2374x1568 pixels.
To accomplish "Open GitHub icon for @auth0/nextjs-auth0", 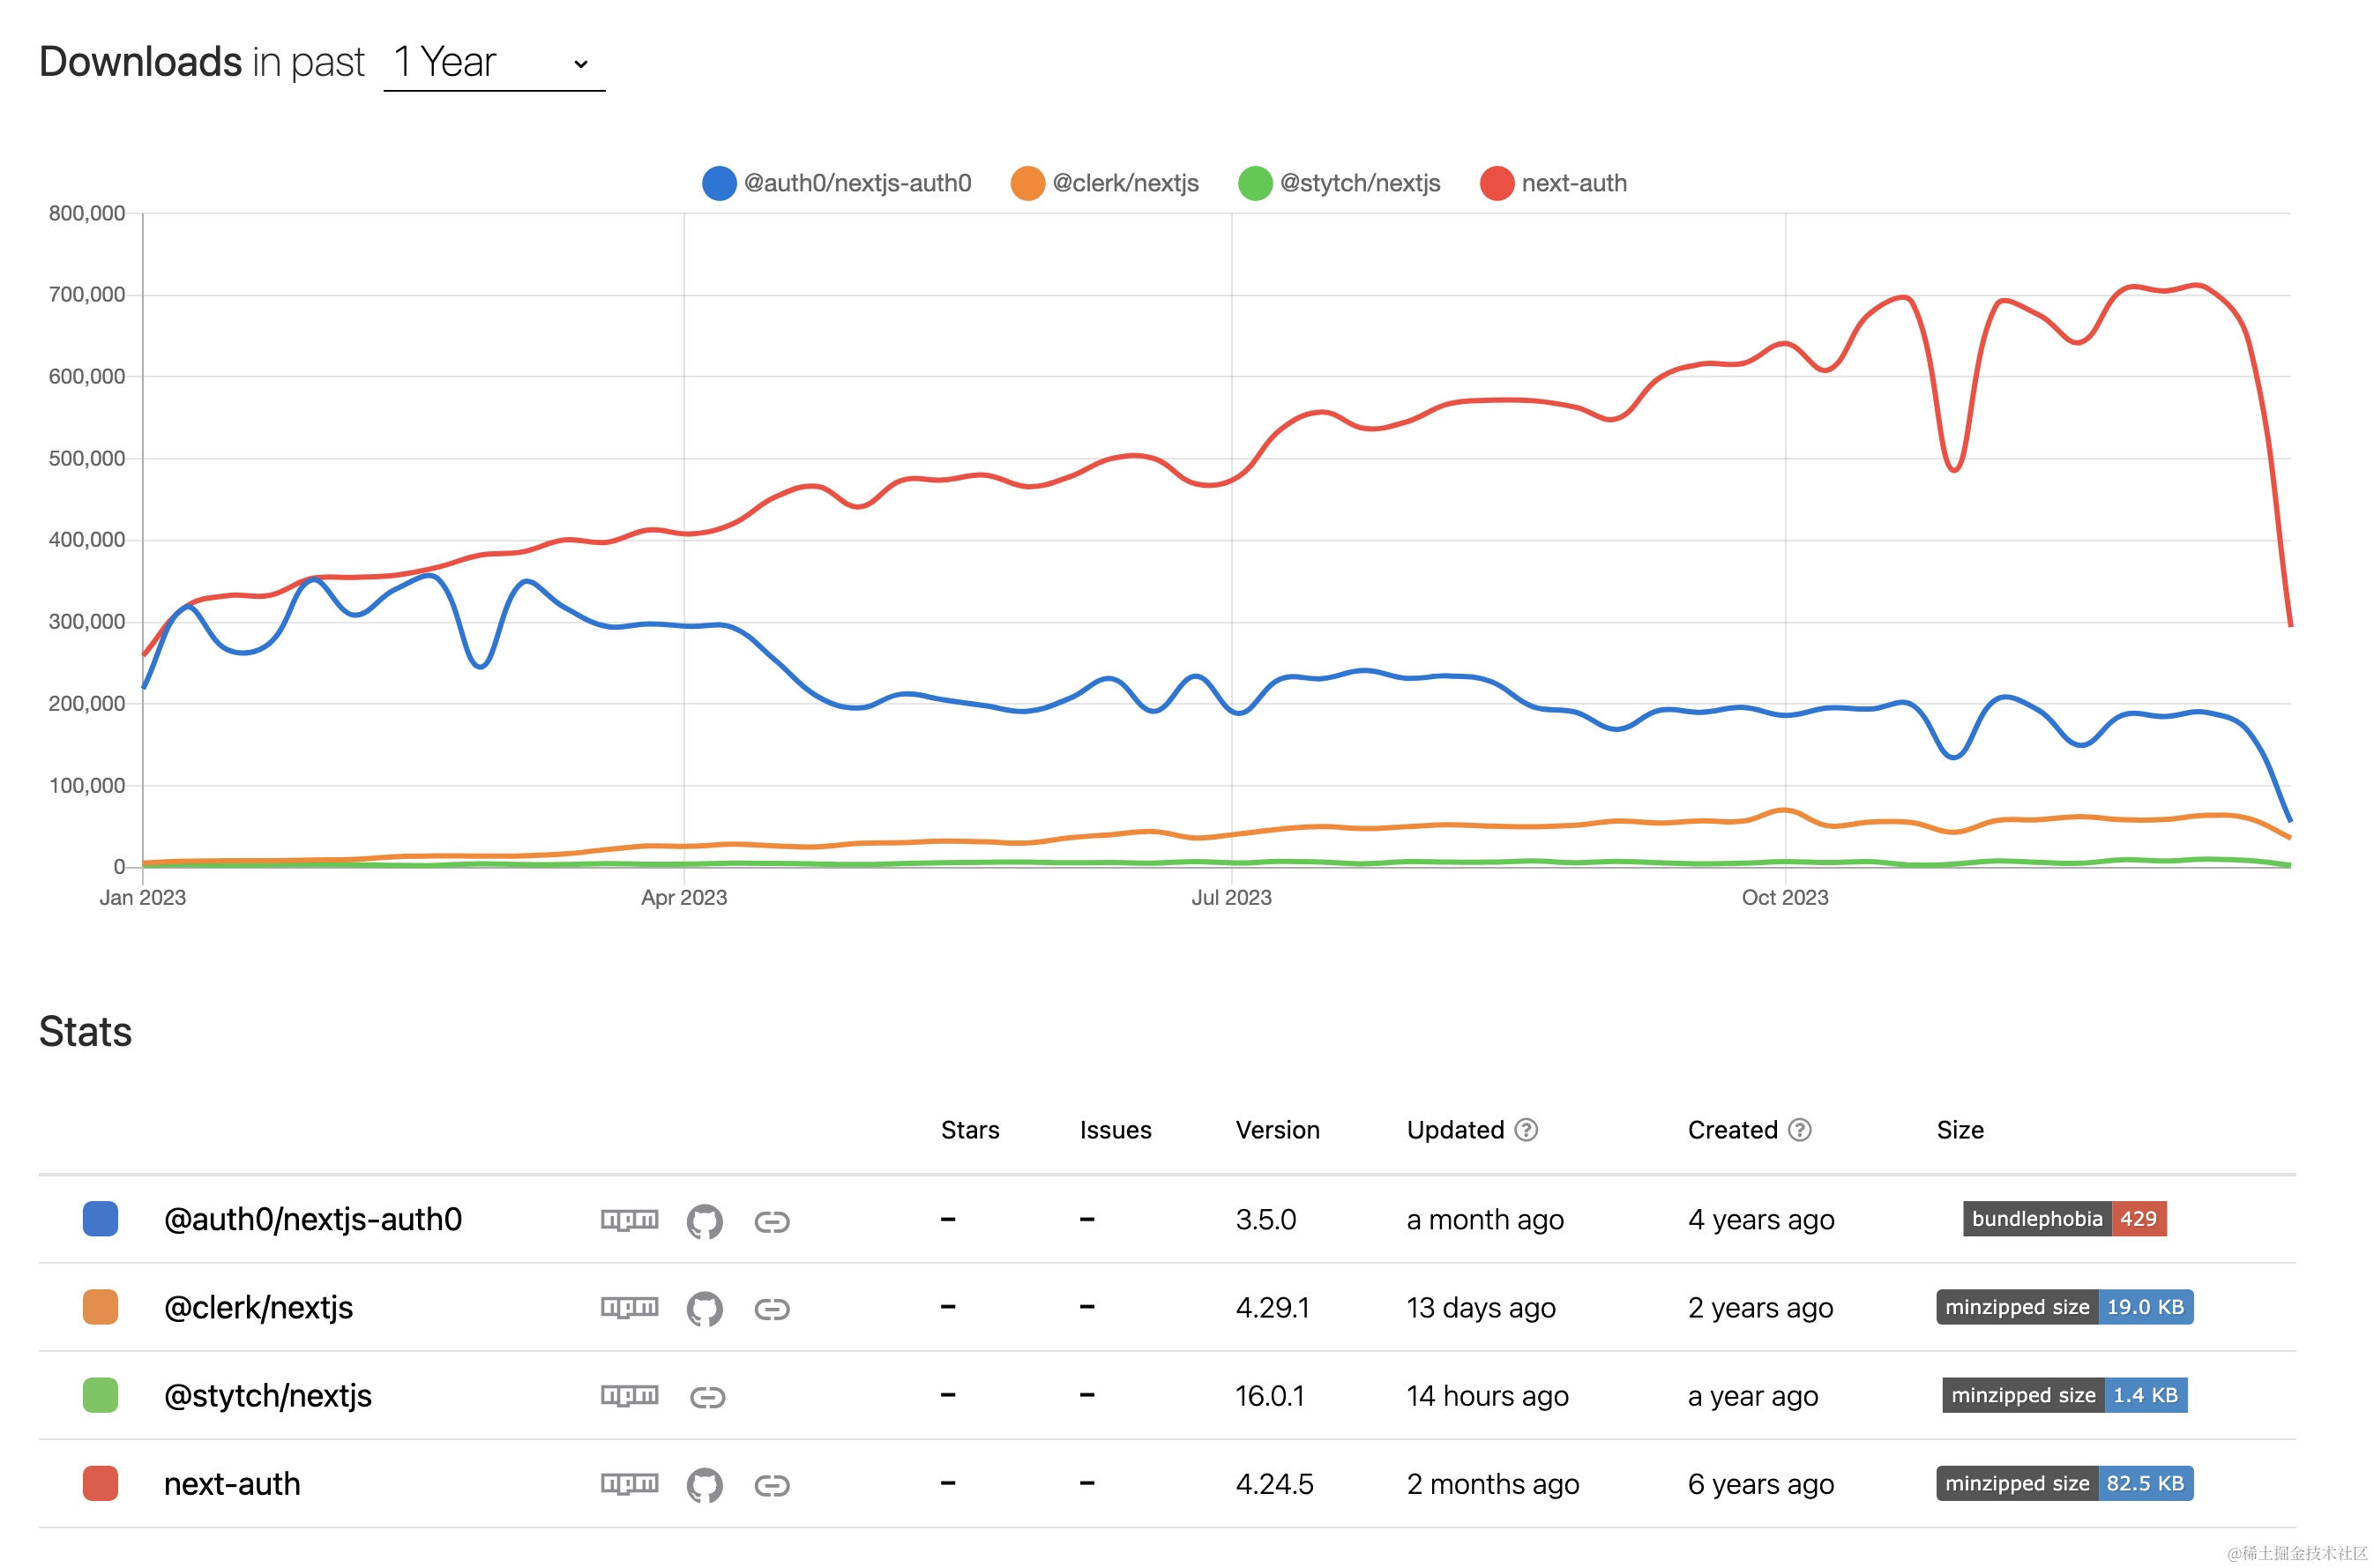I will click(704, 1221).
